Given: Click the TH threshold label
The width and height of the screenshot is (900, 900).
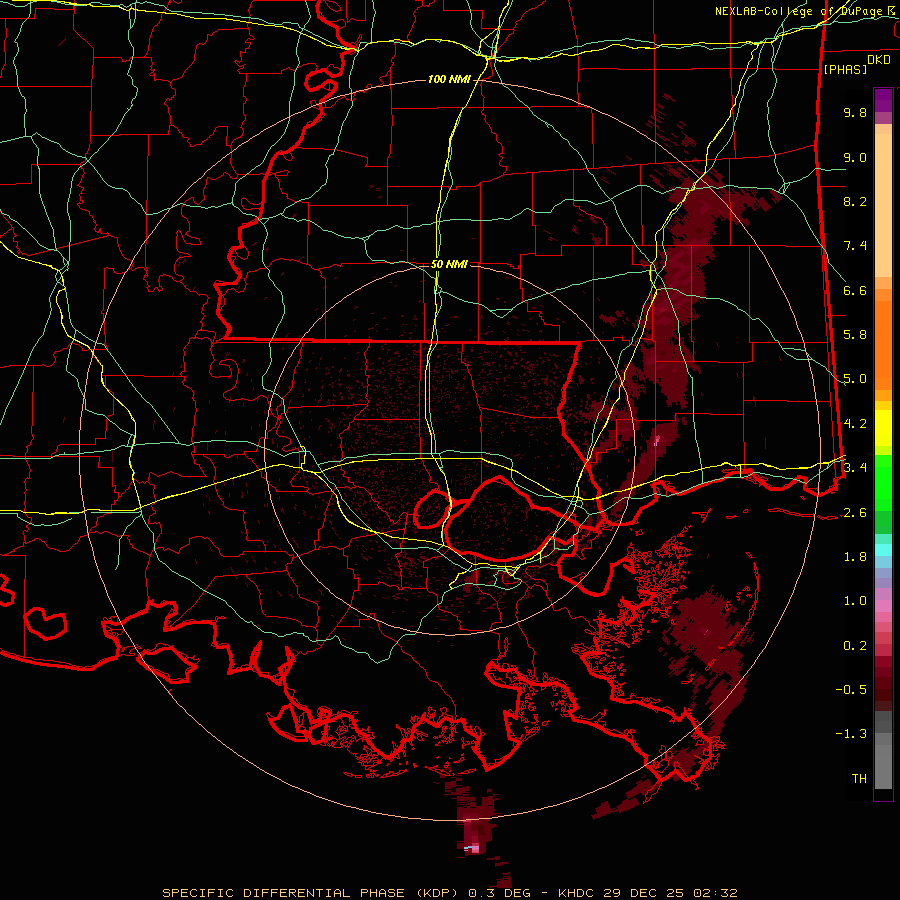Looking at the screenshot, I should tap(859, 779).
